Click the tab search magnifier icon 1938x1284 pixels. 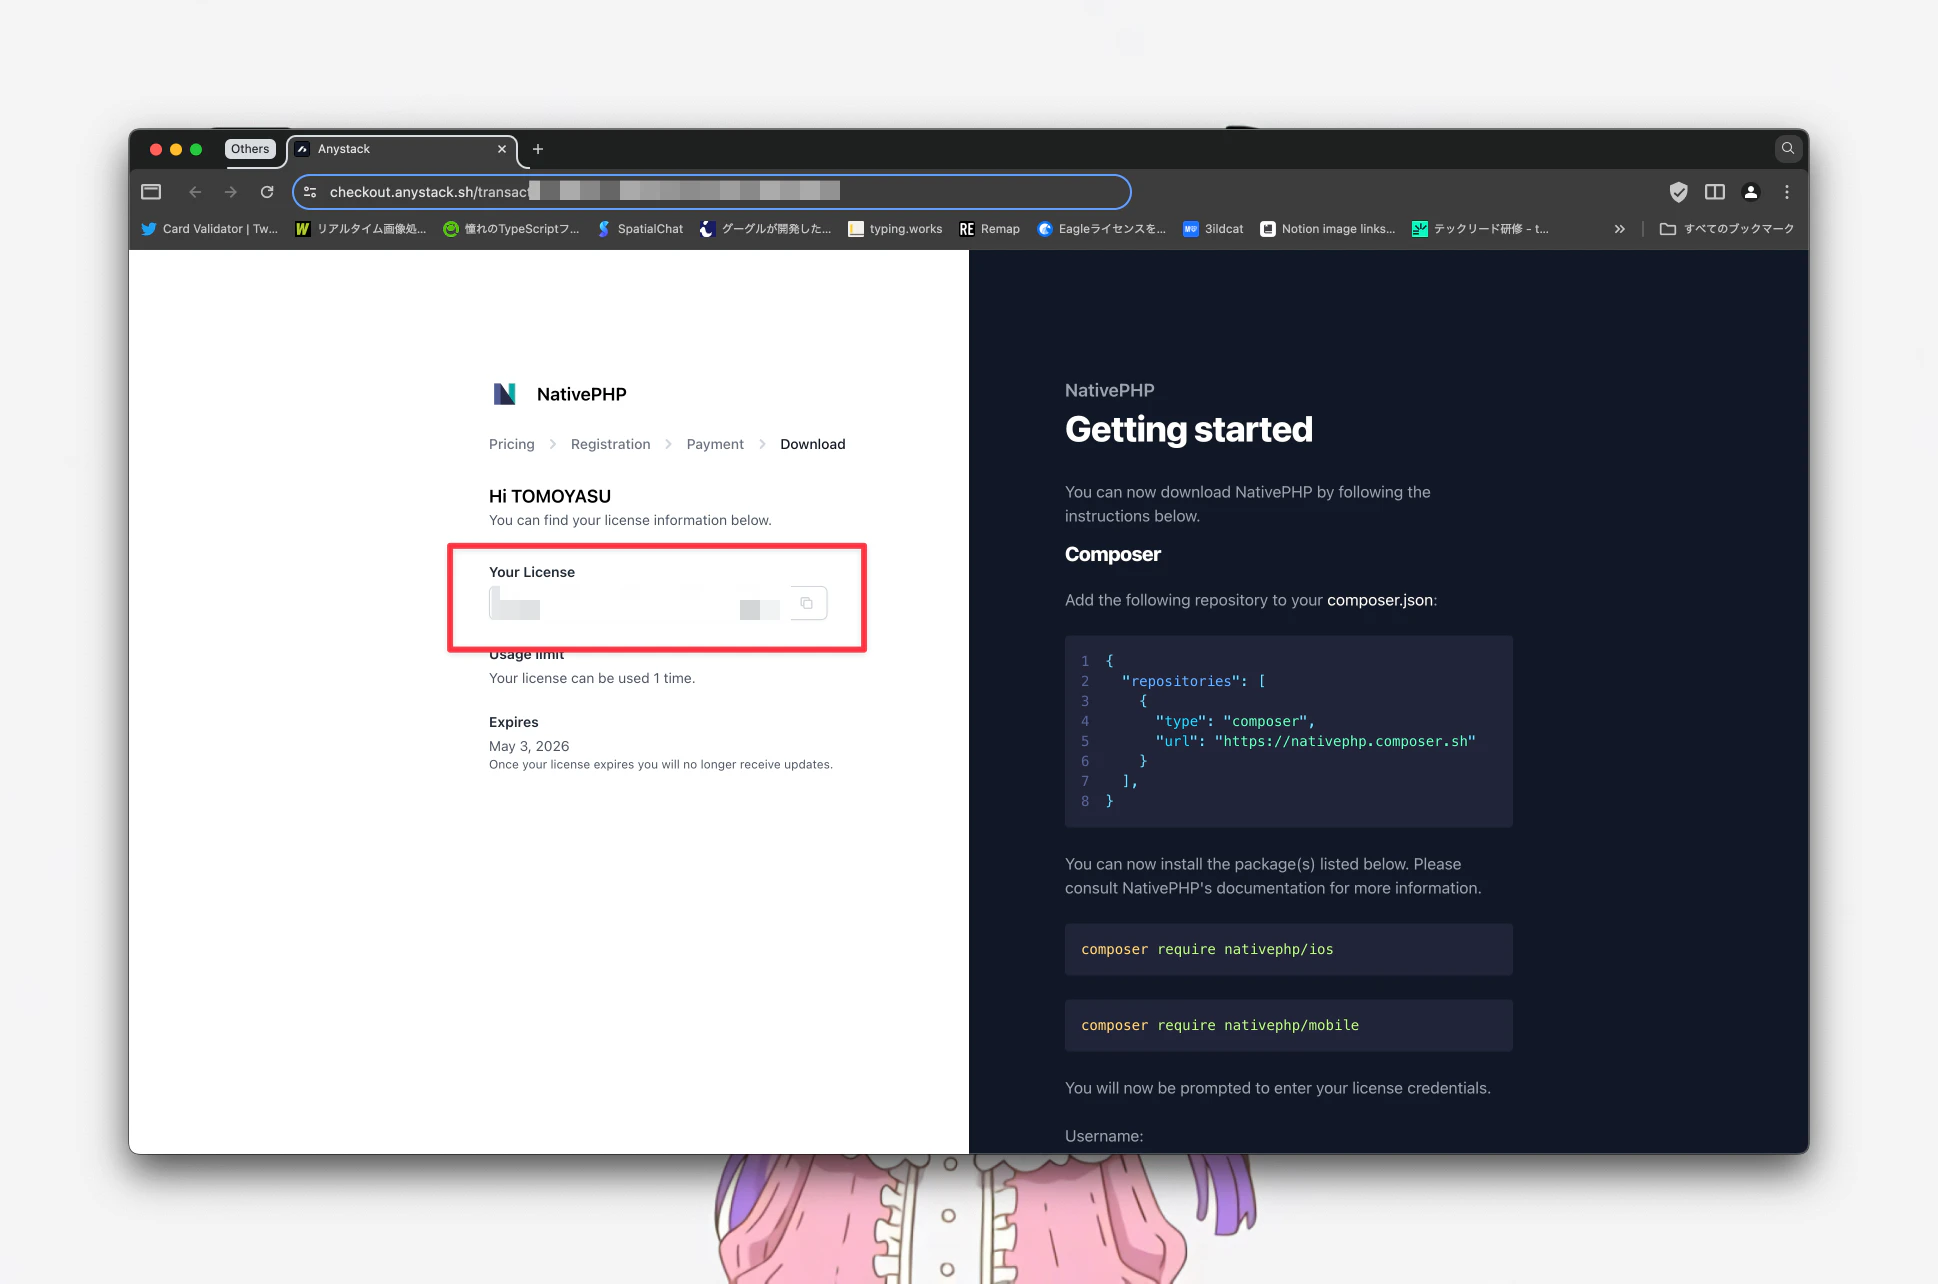click(x=1788, y=149)
